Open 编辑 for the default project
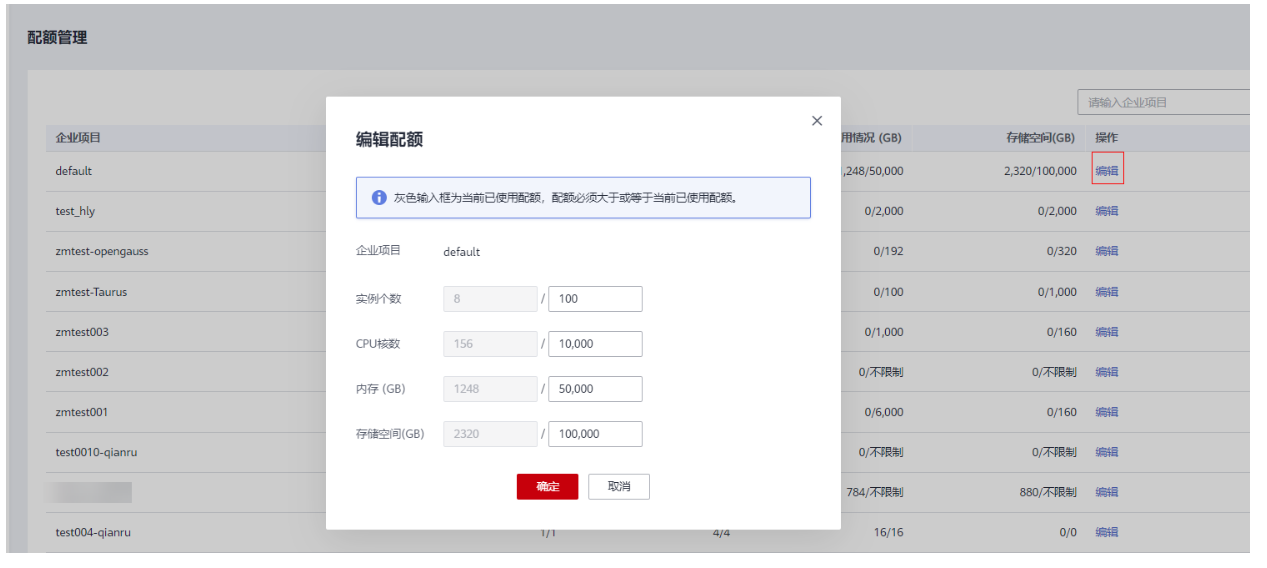 coord(1107,171)
